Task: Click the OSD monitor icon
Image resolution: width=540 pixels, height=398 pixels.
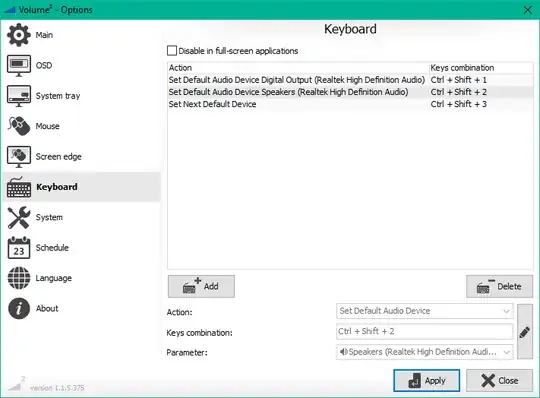Action: (19, 65)
